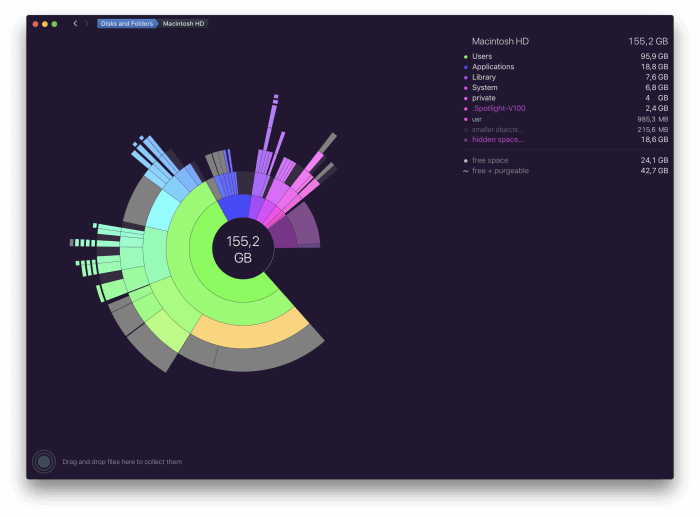Minimize the window with the yellow button
Screen dimensions: 700x517
coord(45,24)
